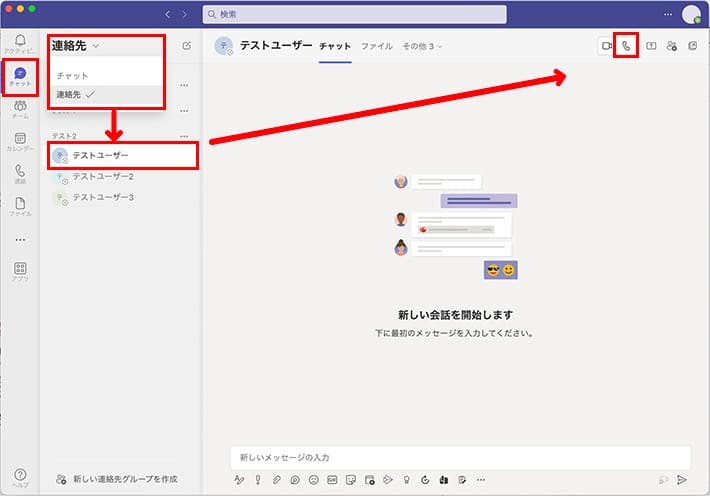Open the sidebar more apps ellipsis
Screen dimensions: 710x496
coord(20,240)
